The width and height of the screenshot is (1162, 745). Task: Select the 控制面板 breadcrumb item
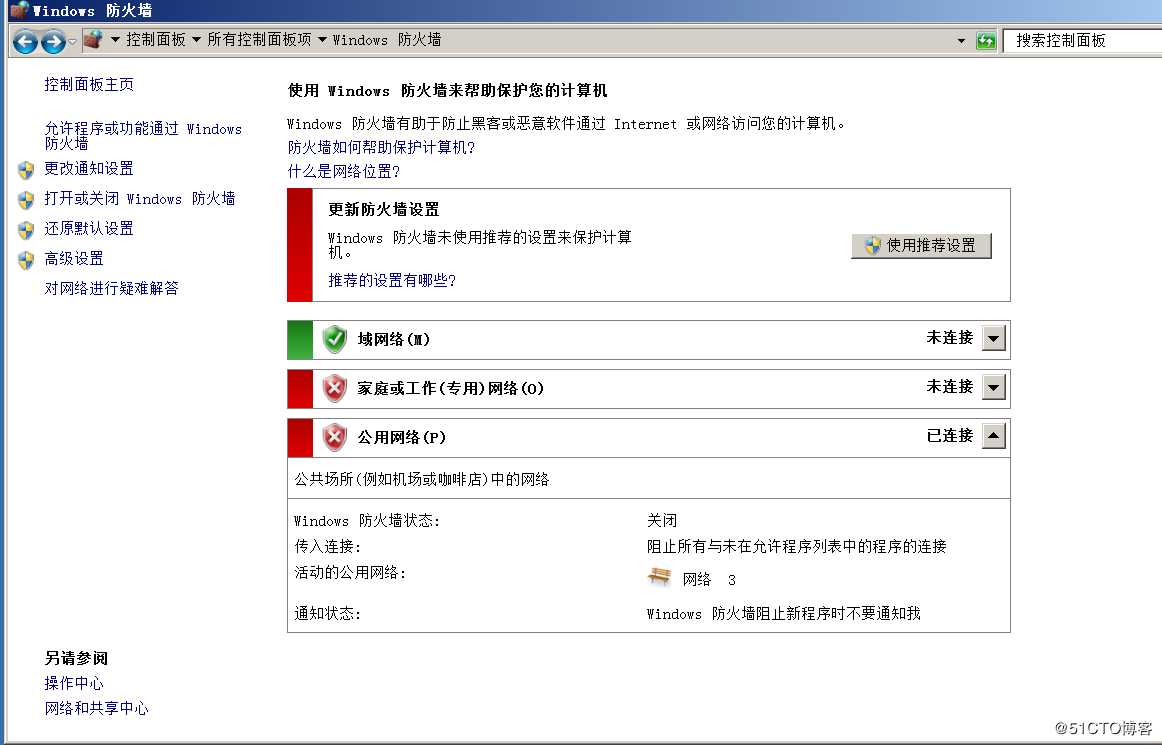[x=156, y=40]
